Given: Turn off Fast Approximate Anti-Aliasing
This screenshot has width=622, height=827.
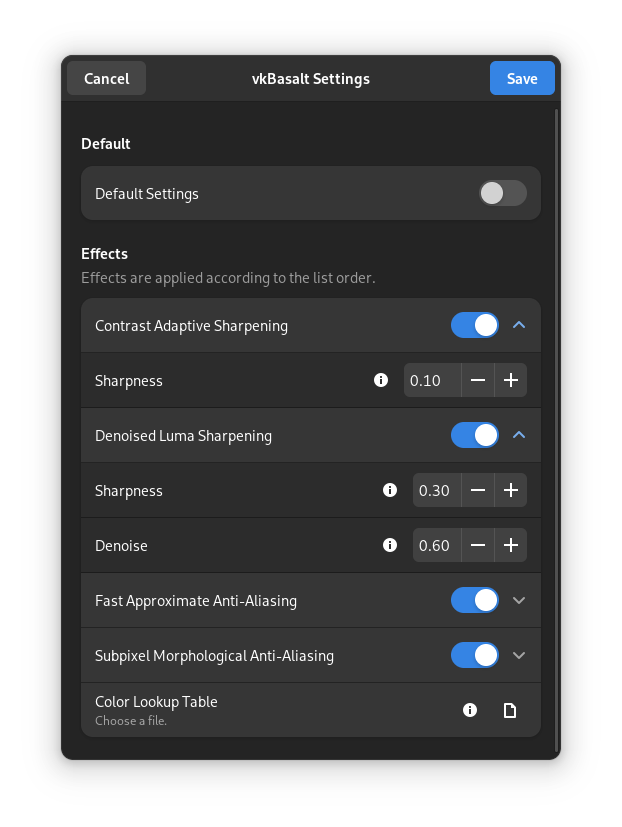Looking at the screenshot, I should coord(474,600).
